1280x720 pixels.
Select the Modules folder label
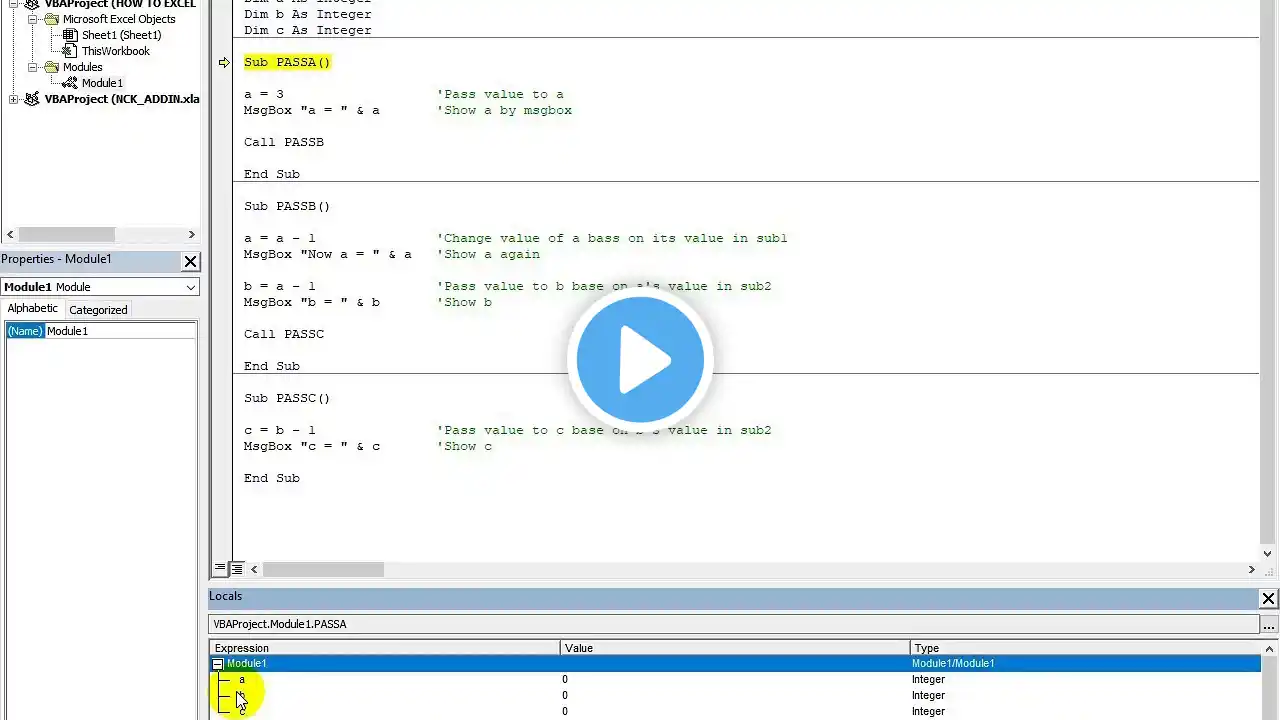[82, 67]
